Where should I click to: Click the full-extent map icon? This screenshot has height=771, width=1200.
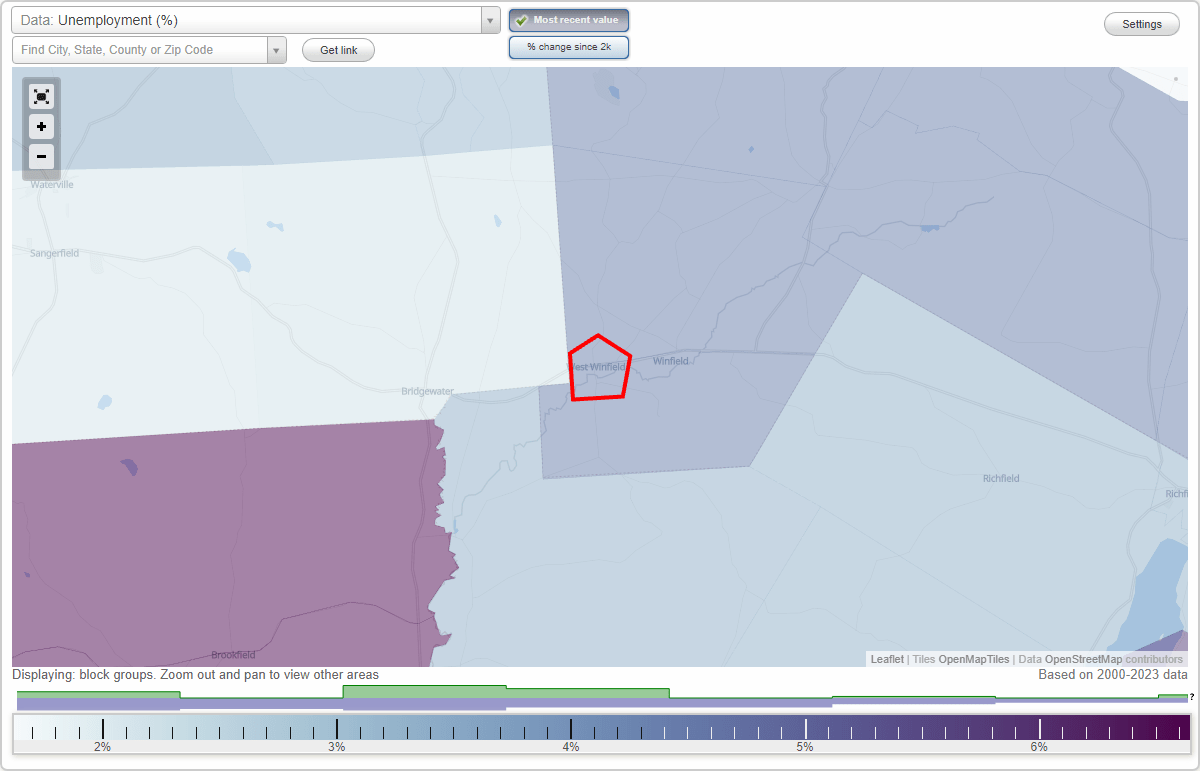(41, 96)
